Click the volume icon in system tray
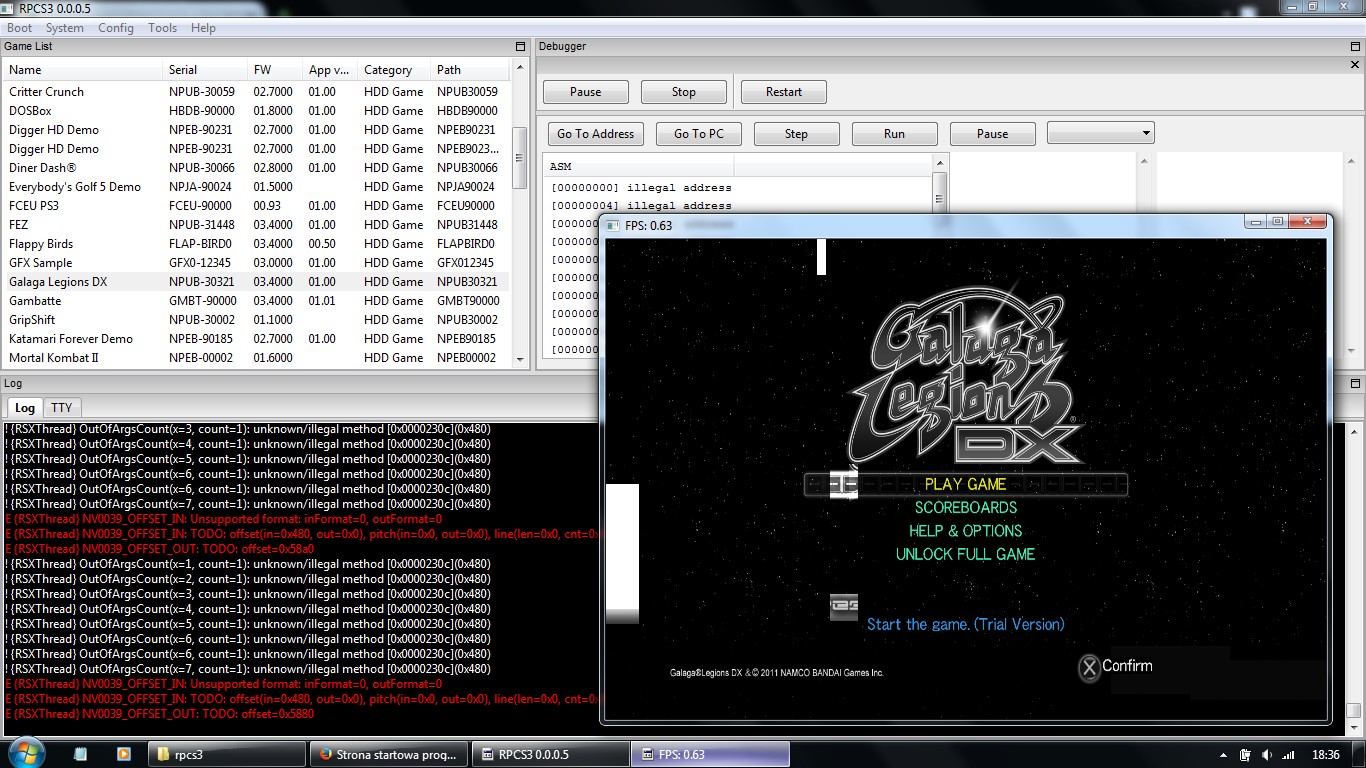1366x768 pixels. [x=1268, y=755]
